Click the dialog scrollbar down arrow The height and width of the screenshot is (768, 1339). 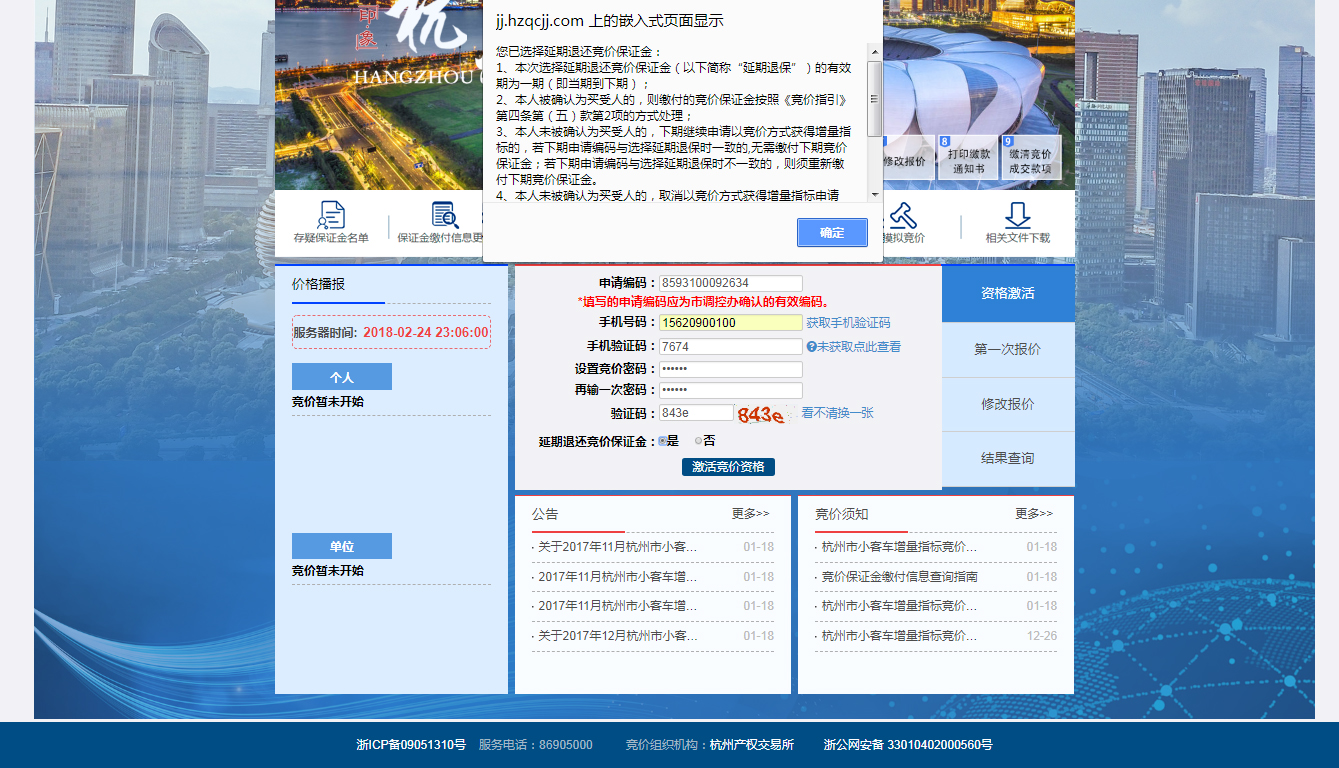pos(874,194)
